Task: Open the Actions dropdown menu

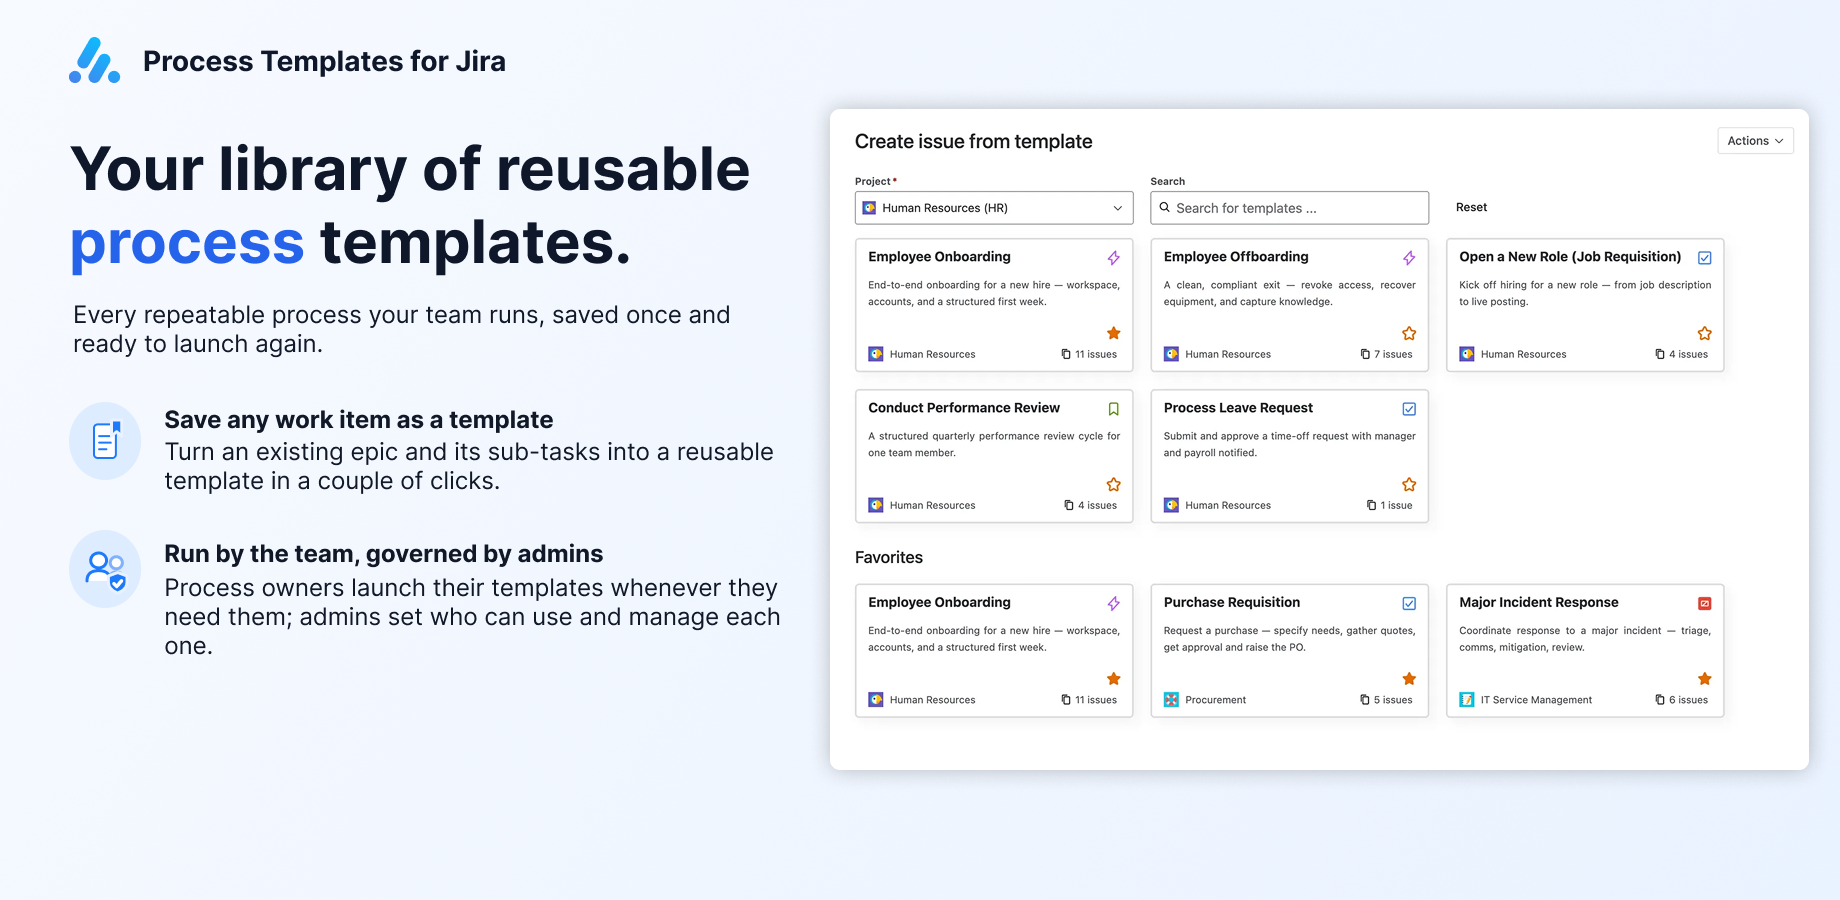Action: click(1755, 141)
